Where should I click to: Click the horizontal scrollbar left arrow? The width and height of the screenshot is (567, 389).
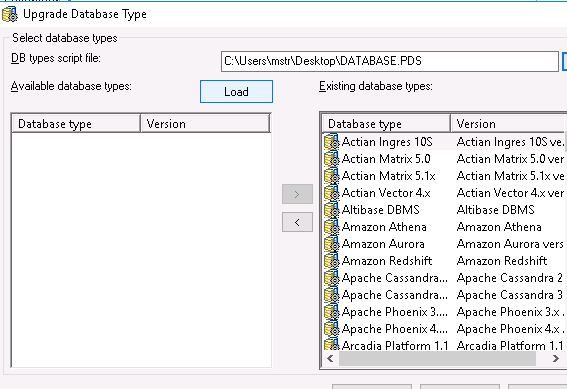[330, 359]
